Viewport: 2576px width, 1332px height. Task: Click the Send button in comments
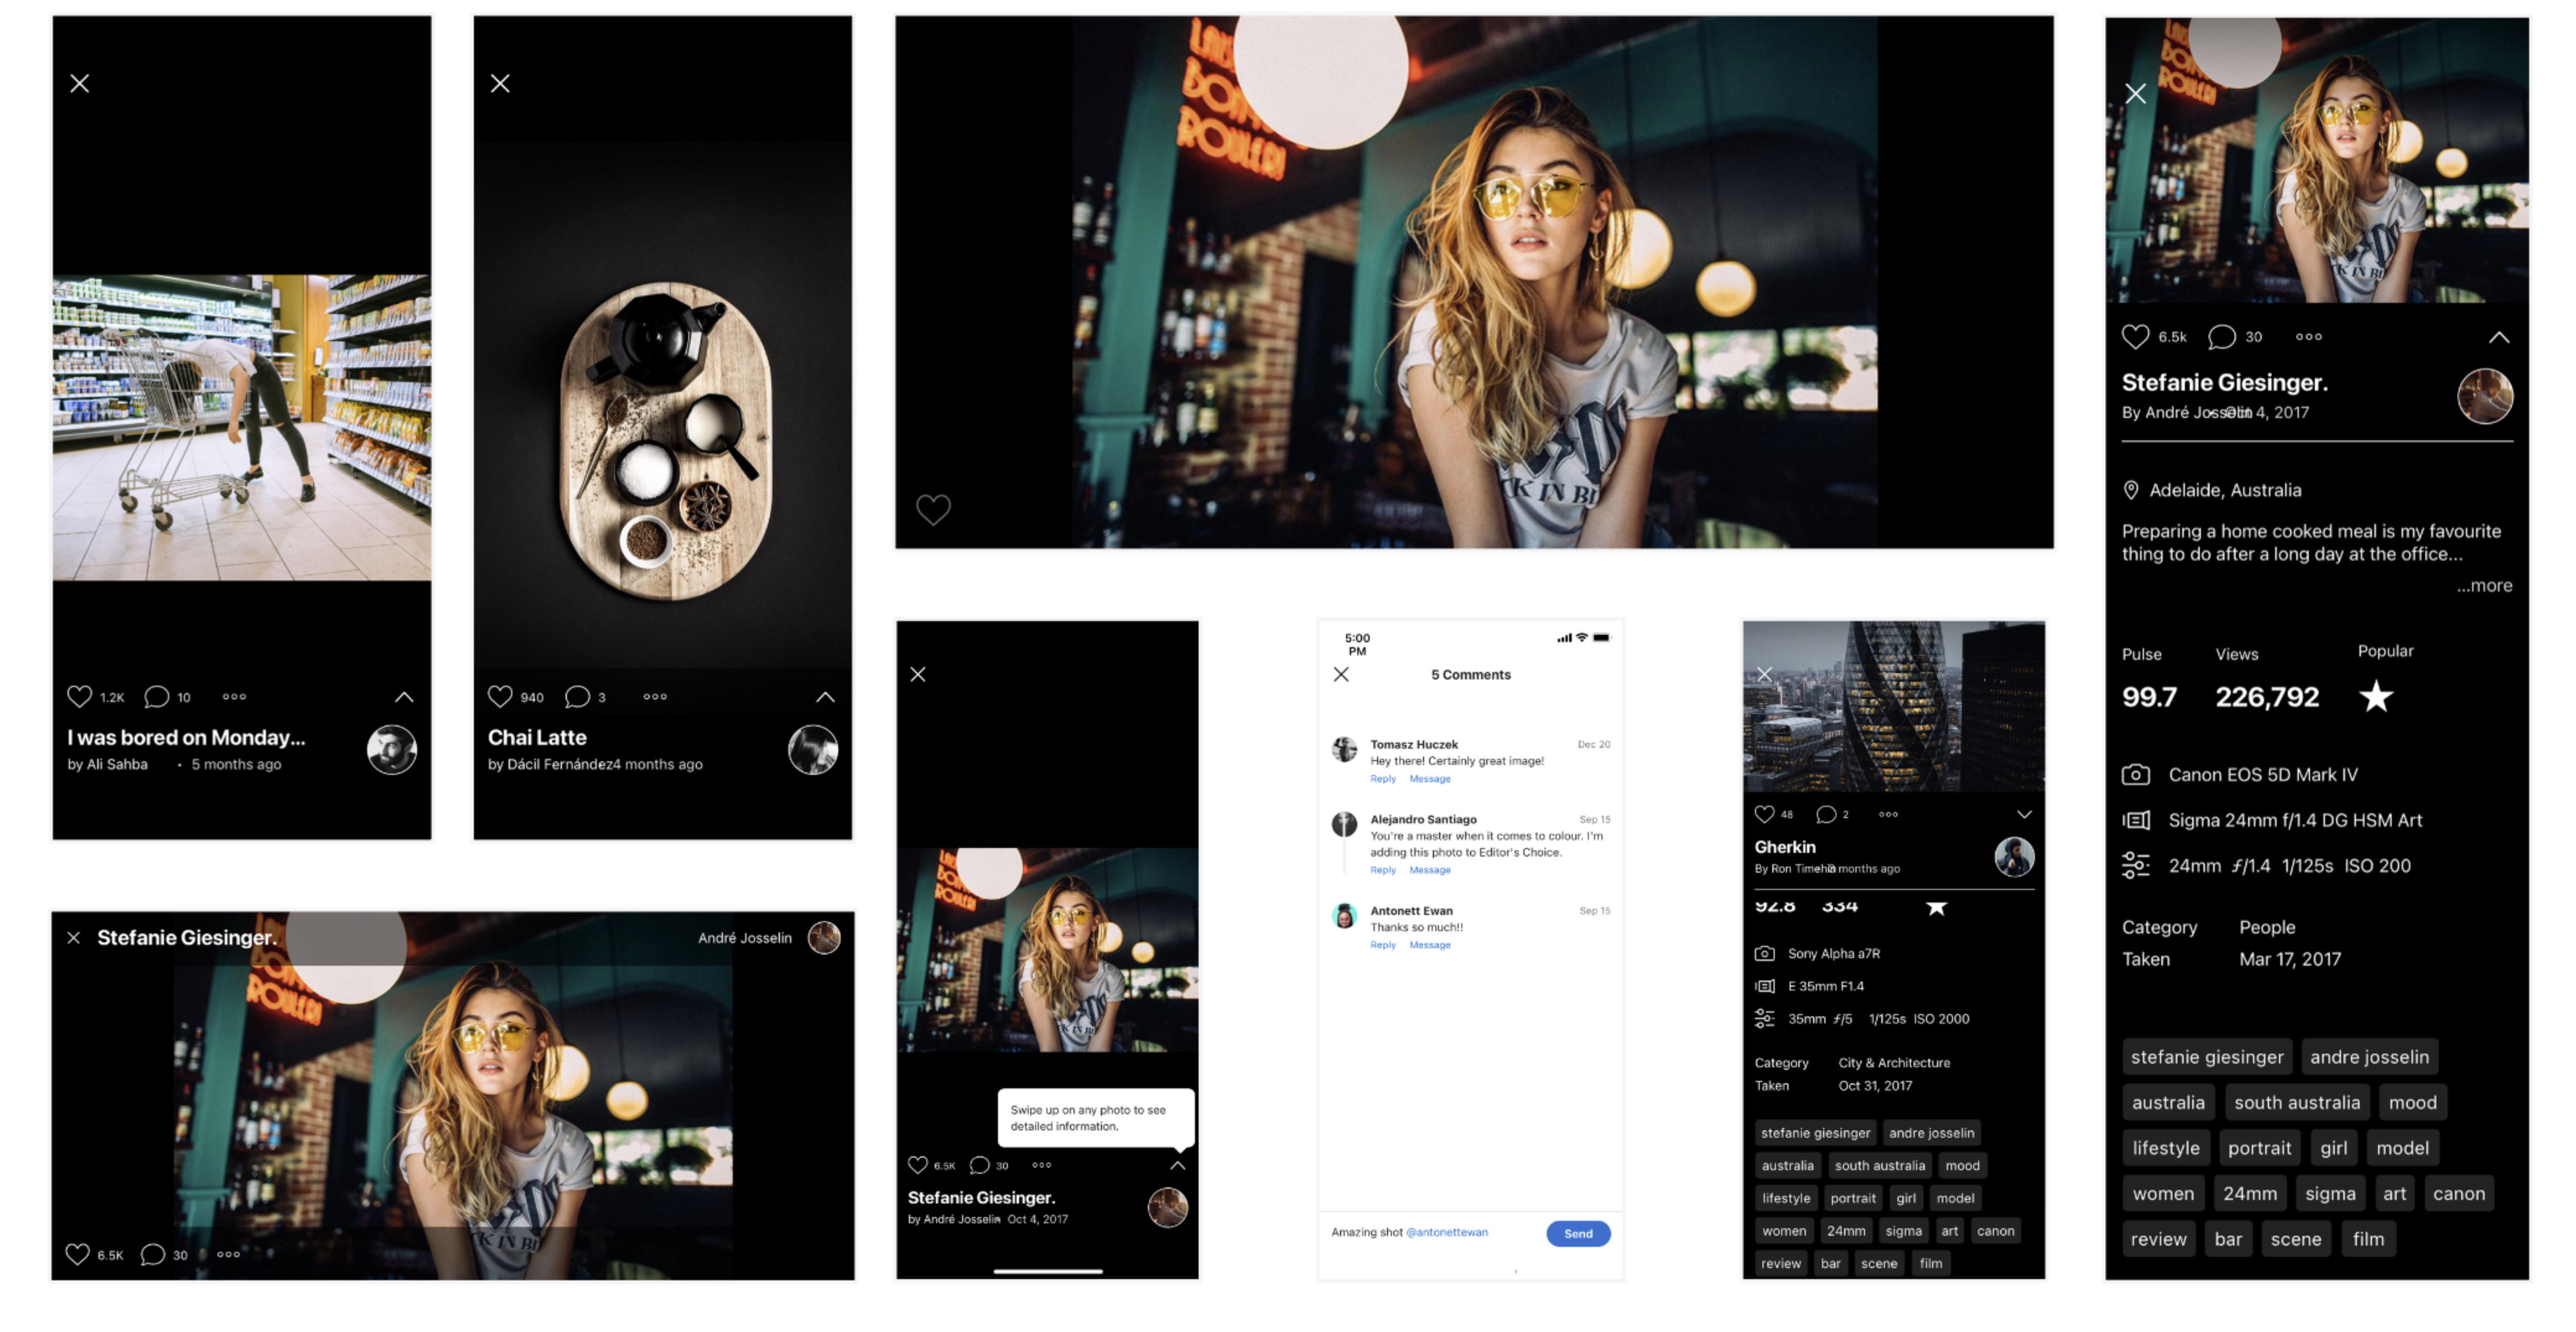(1578, 1233)
